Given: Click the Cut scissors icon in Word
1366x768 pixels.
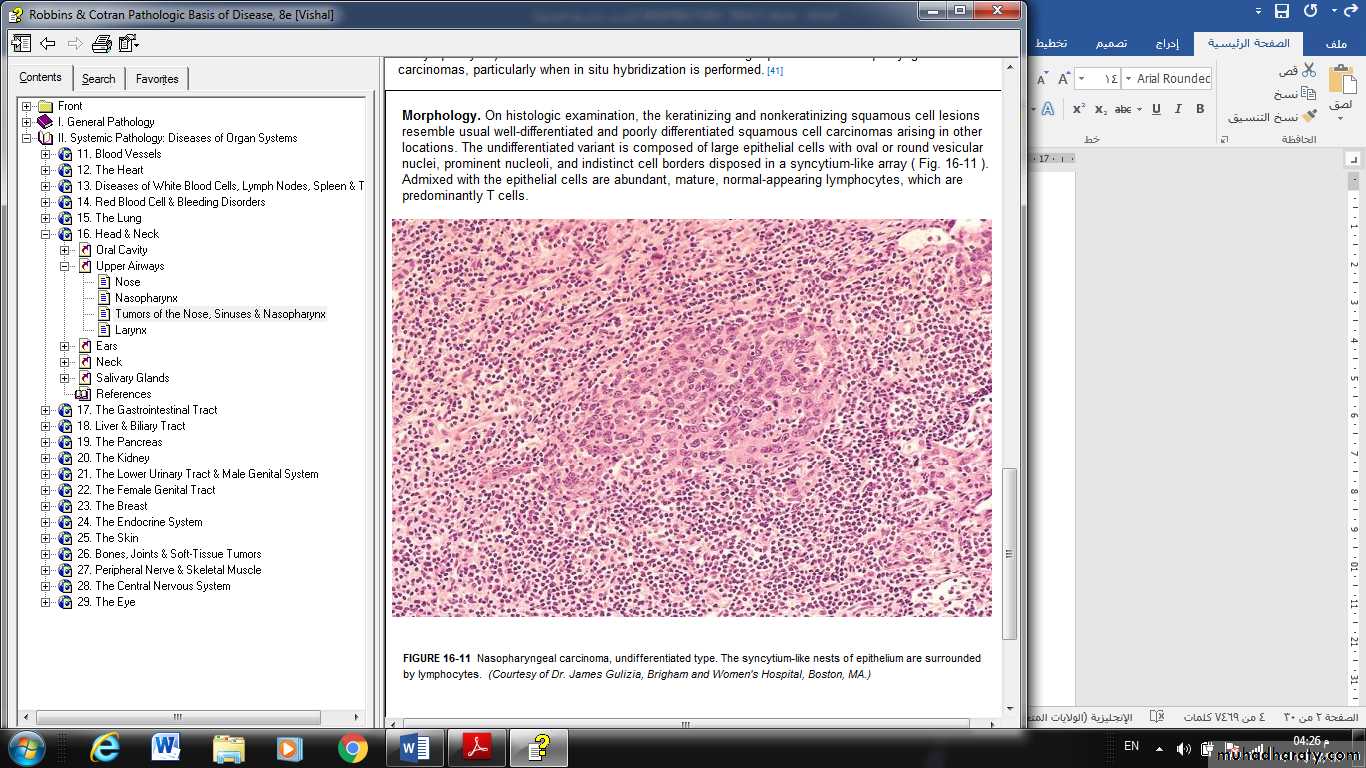Looking at the screenshot, I should click(x=1308, y=70).
